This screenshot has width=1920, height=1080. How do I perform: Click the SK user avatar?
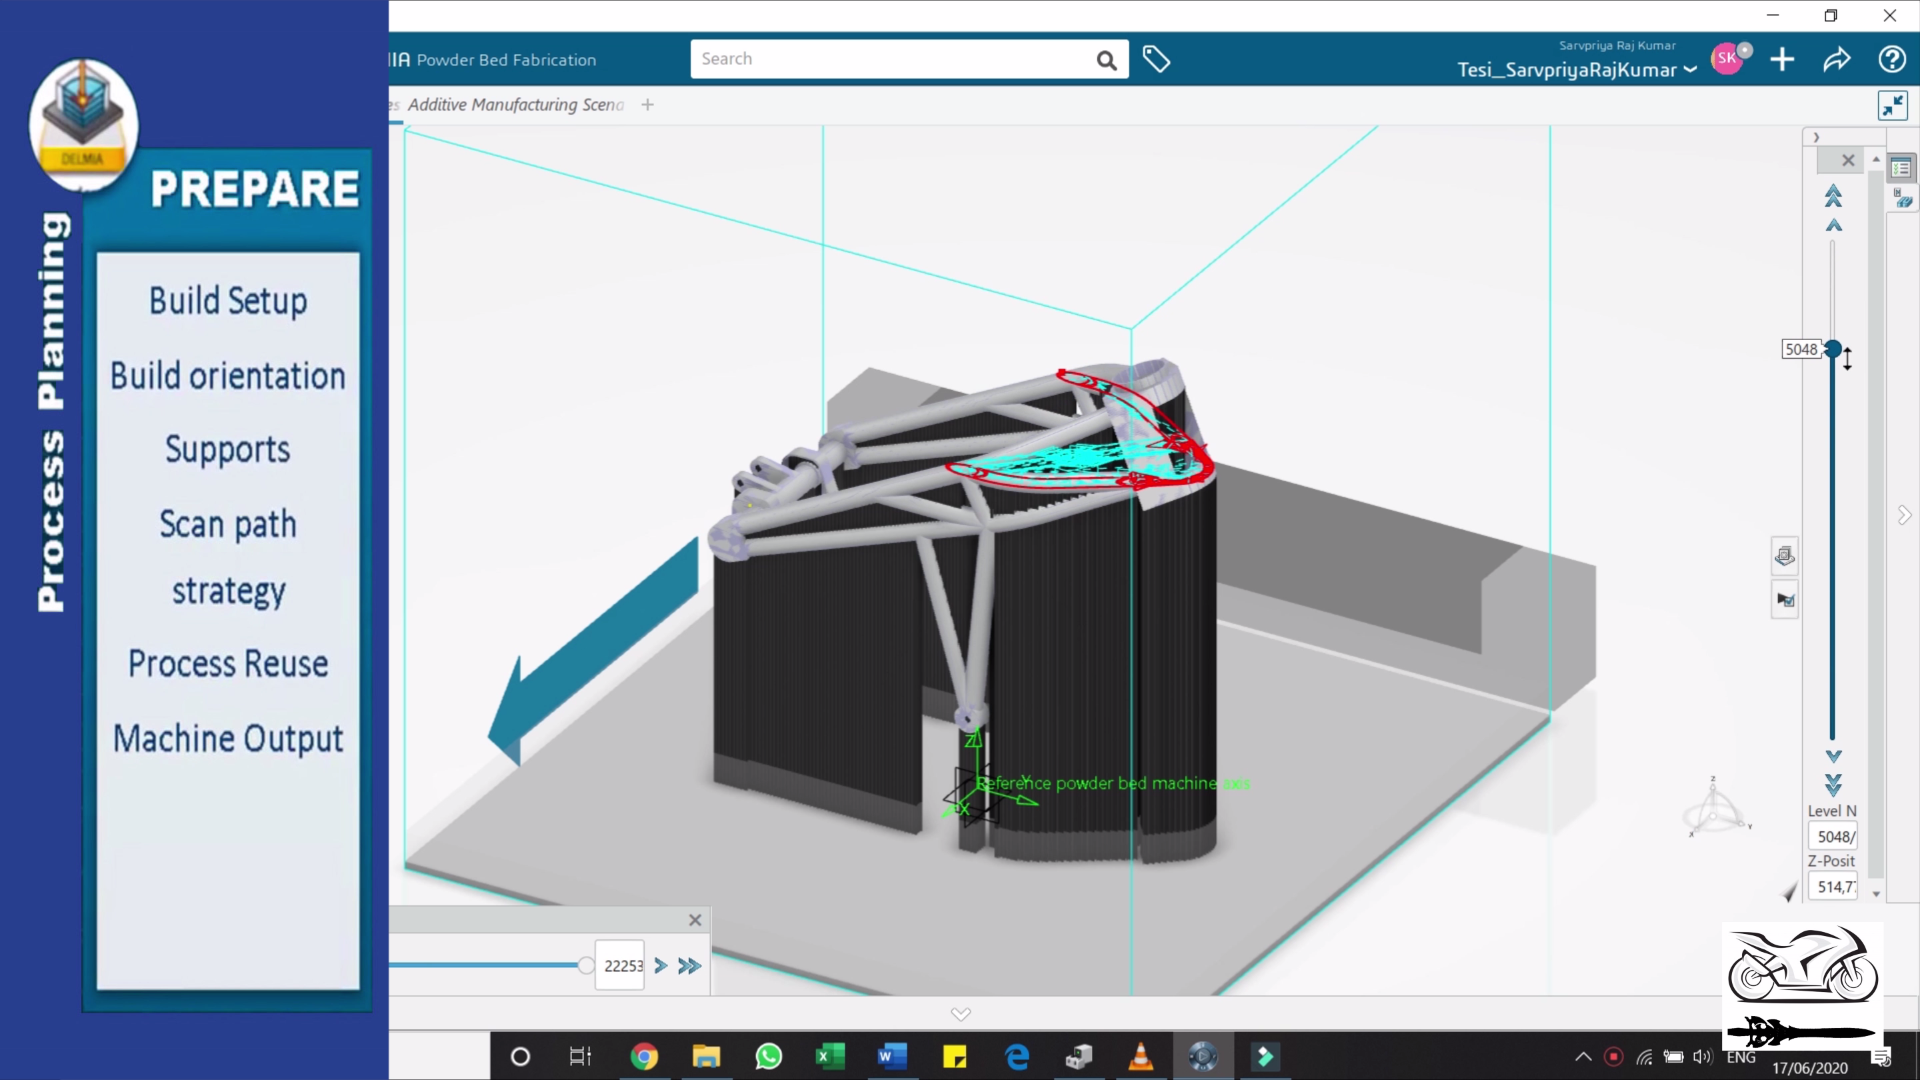click(1728, 59)
